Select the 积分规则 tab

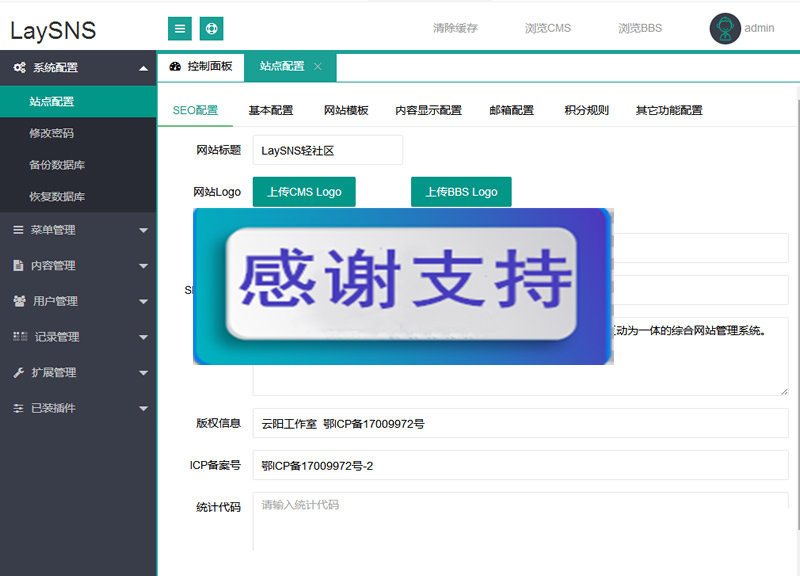pos(588,110)
